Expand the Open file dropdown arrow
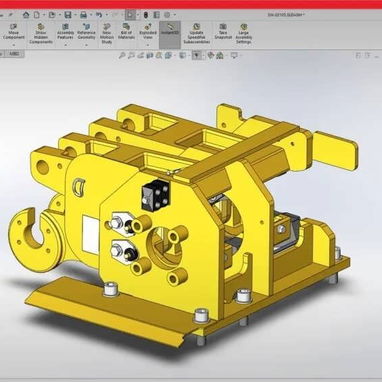382x382 pixels. [60, 15]
